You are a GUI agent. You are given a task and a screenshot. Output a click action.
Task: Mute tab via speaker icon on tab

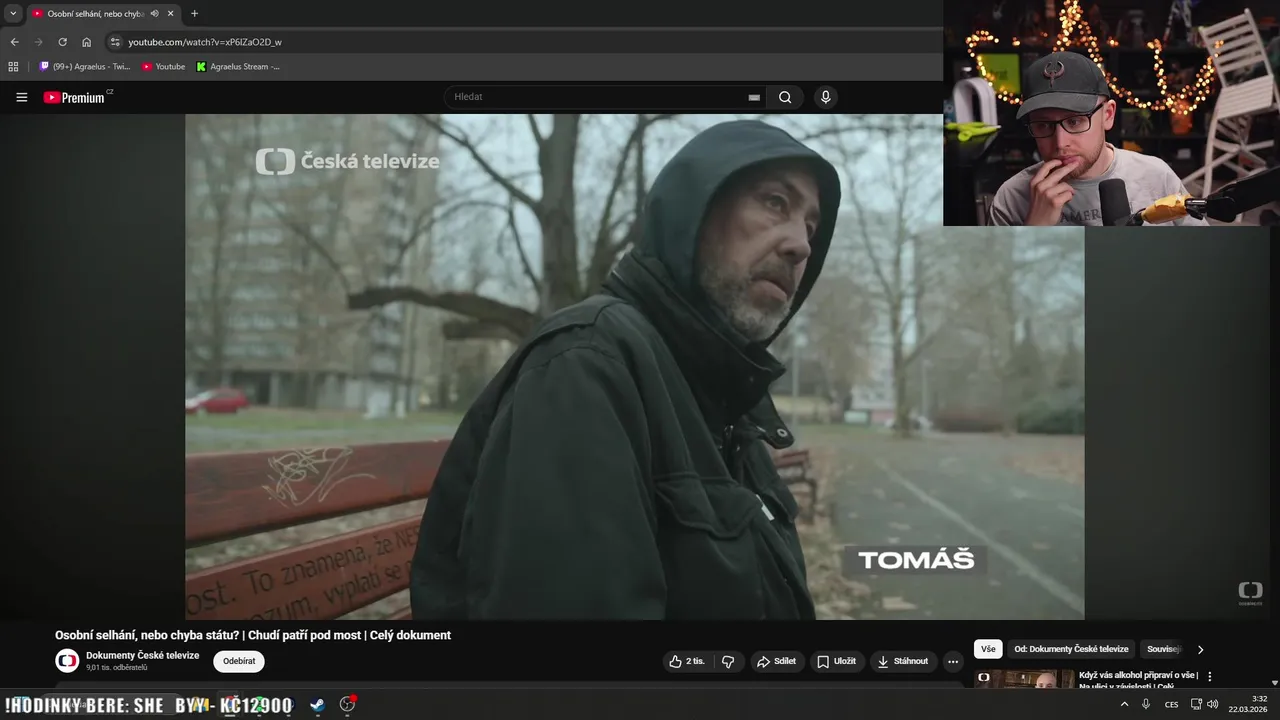[154, 13]
